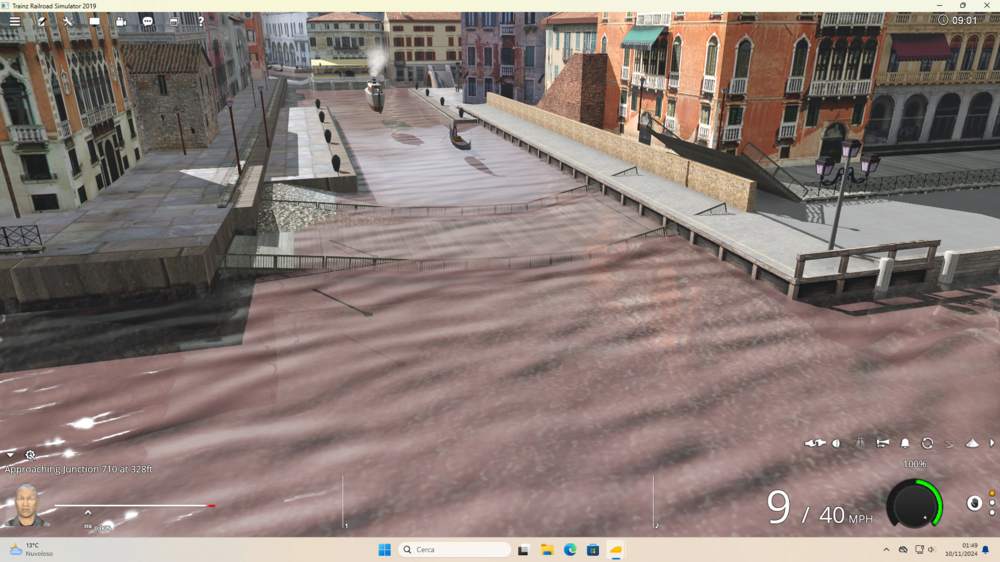This screenshot has width=1000, height=562.
Task: Toggle the locomotive headlight icon
Action: 836,443
